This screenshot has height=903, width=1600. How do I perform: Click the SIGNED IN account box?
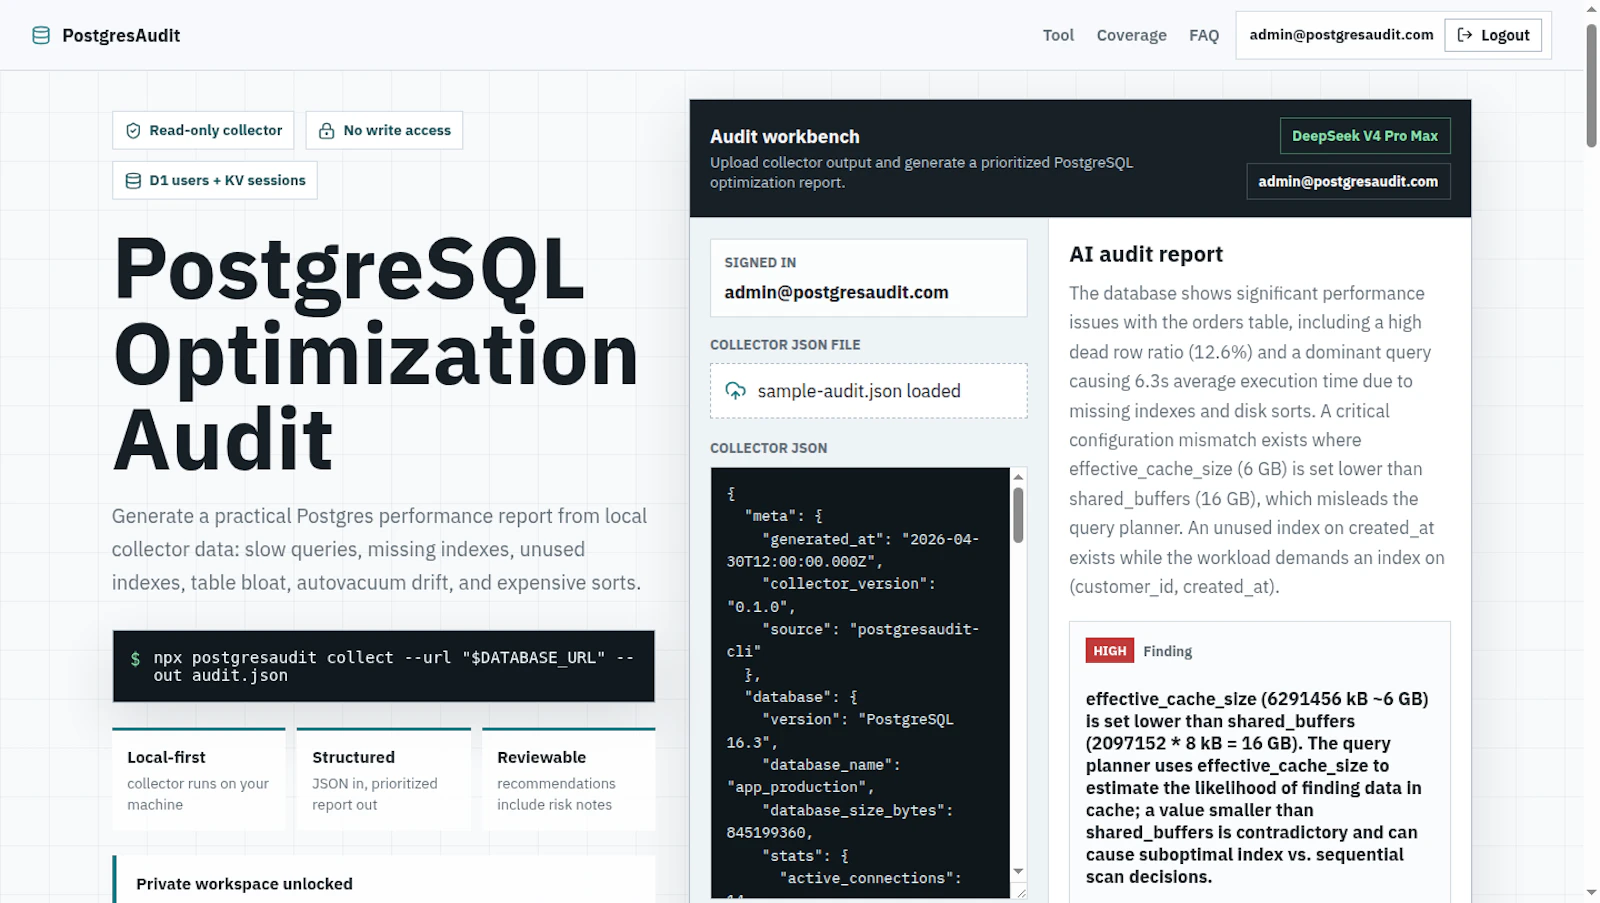868,278
